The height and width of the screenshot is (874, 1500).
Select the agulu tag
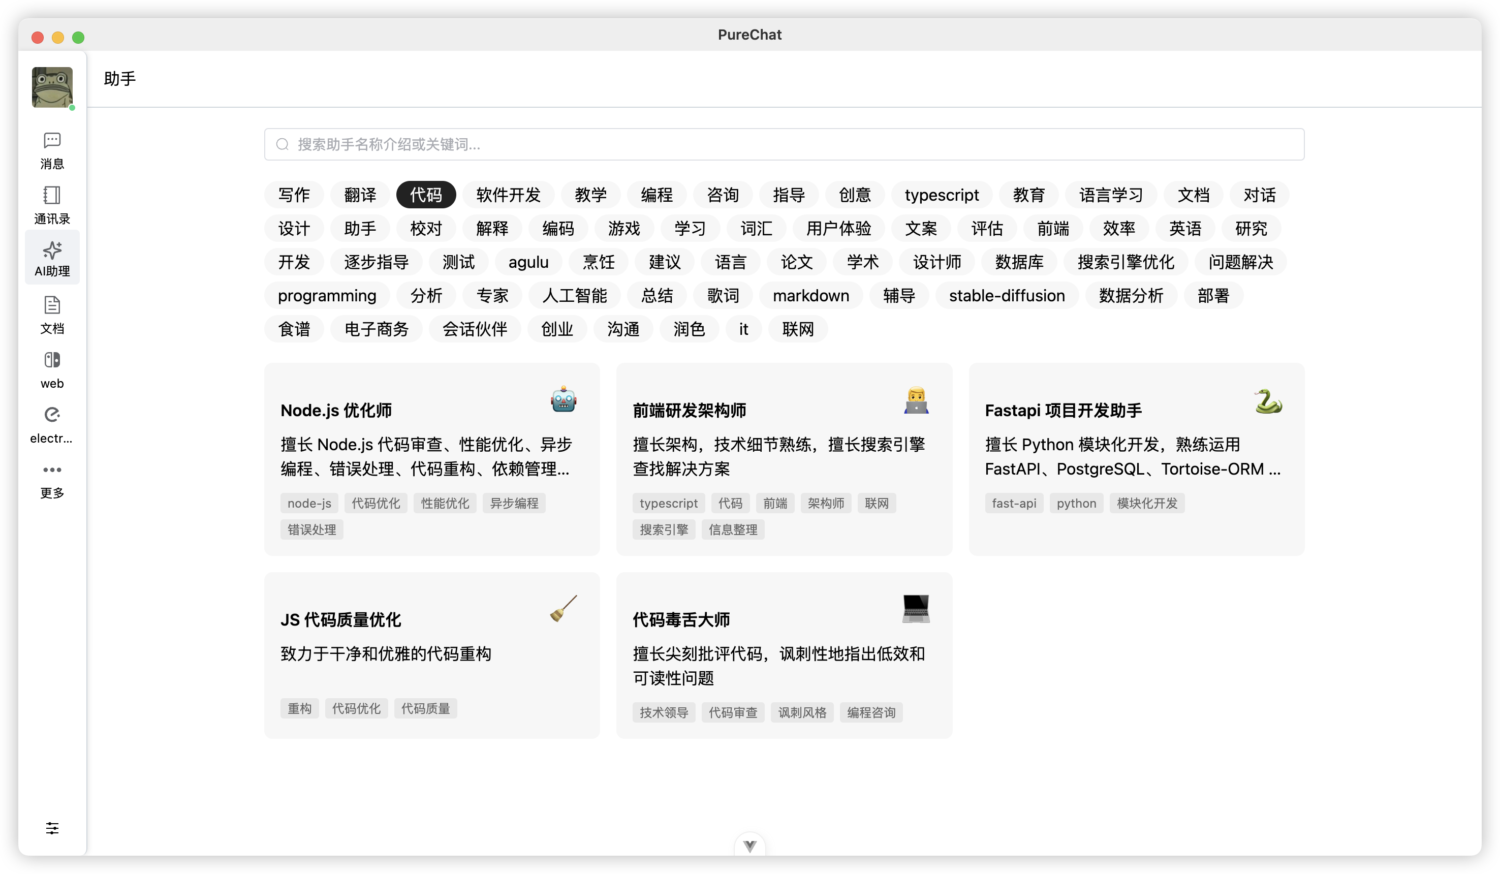point(529,262)
